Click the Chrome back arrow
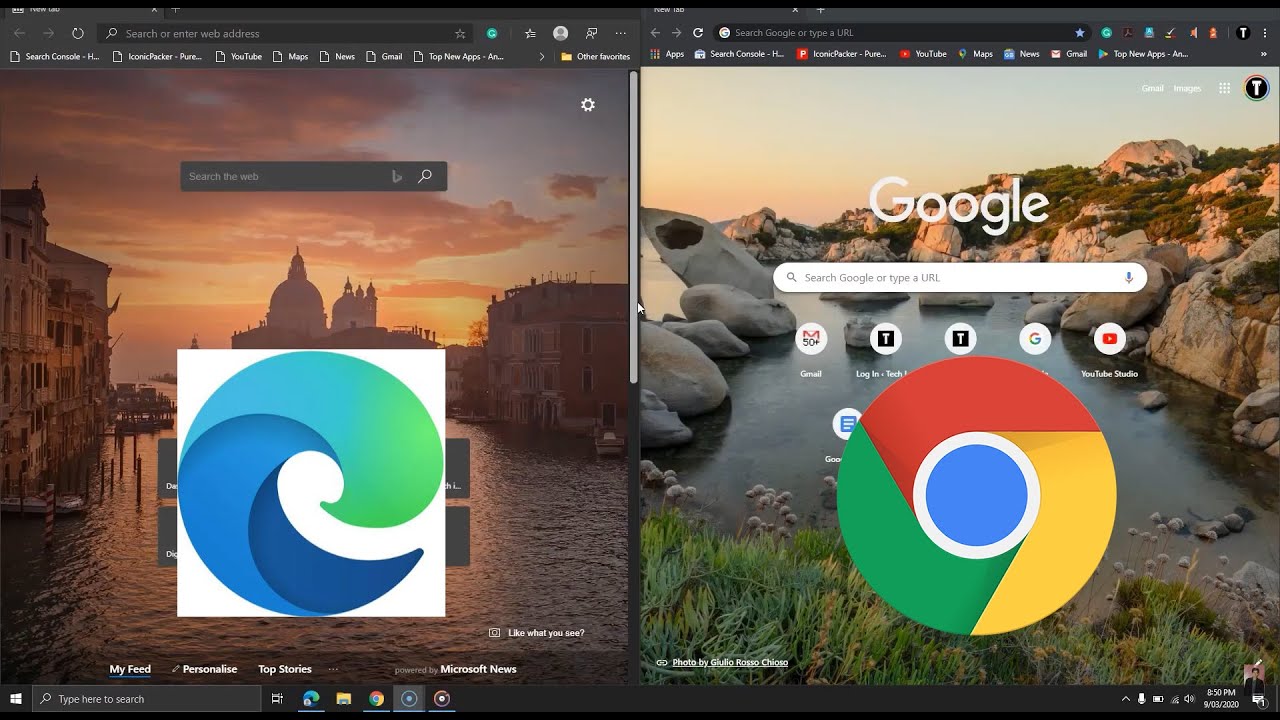 click(x=655, y=32)
